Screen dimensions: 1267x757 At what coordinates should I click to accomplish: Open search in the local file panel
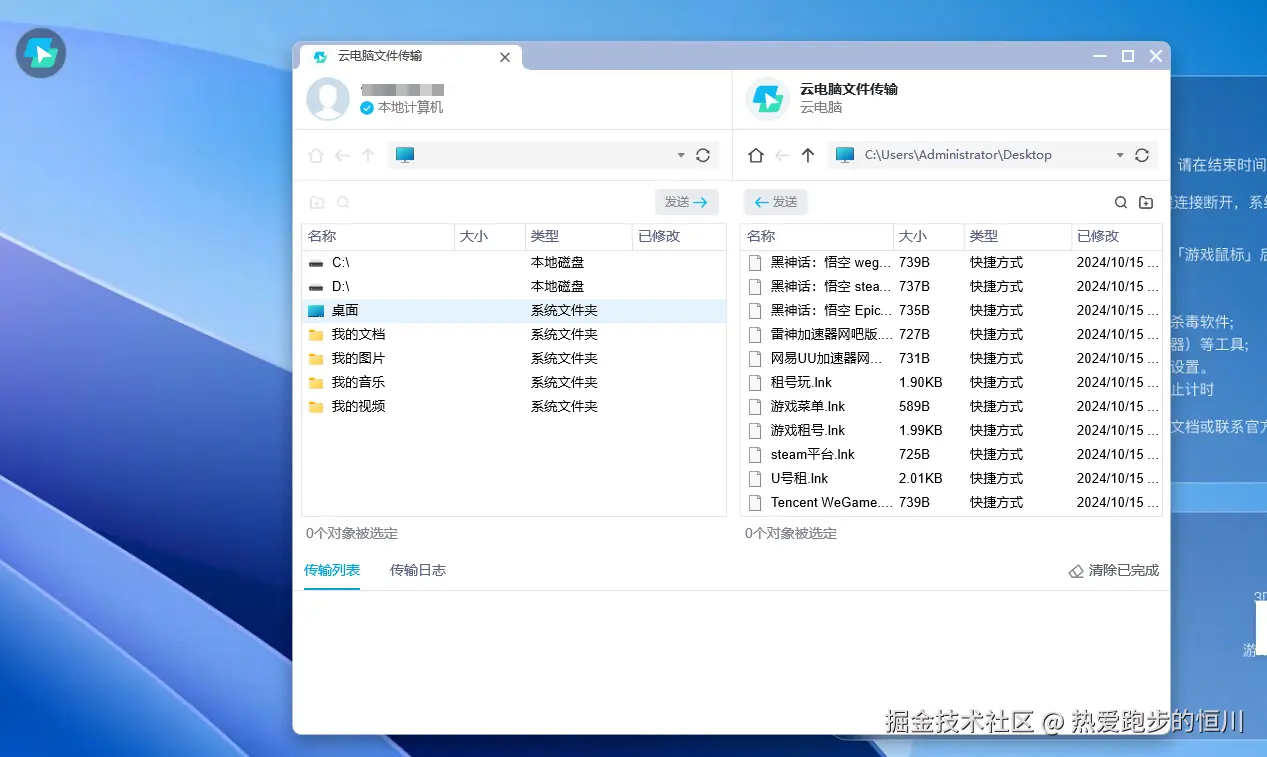pos(343,202)
